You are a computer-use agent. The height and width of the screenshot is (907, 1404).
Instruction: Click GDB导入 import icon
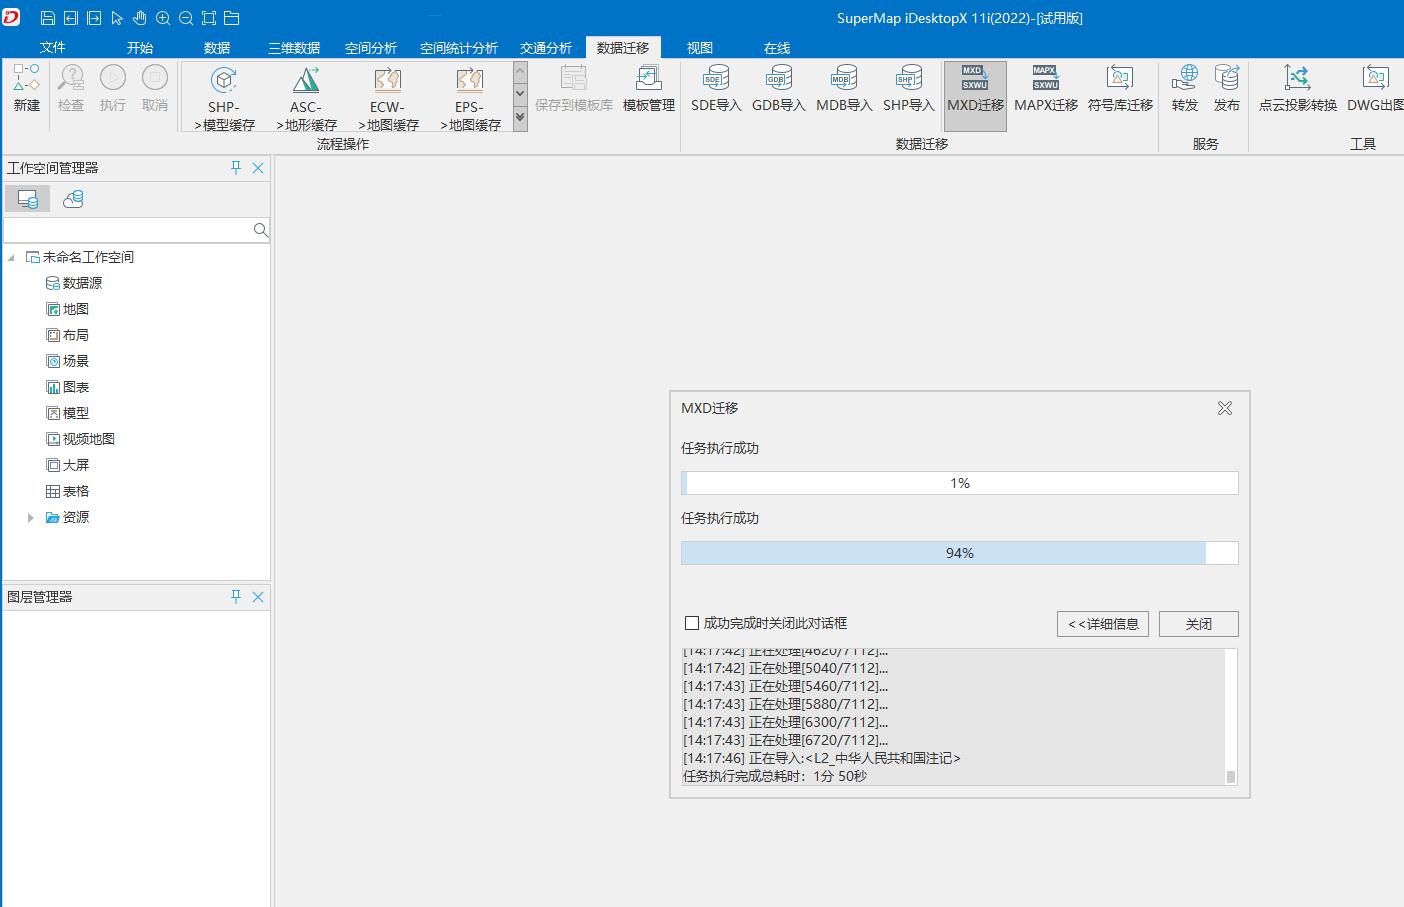click(x=779, y=88)
